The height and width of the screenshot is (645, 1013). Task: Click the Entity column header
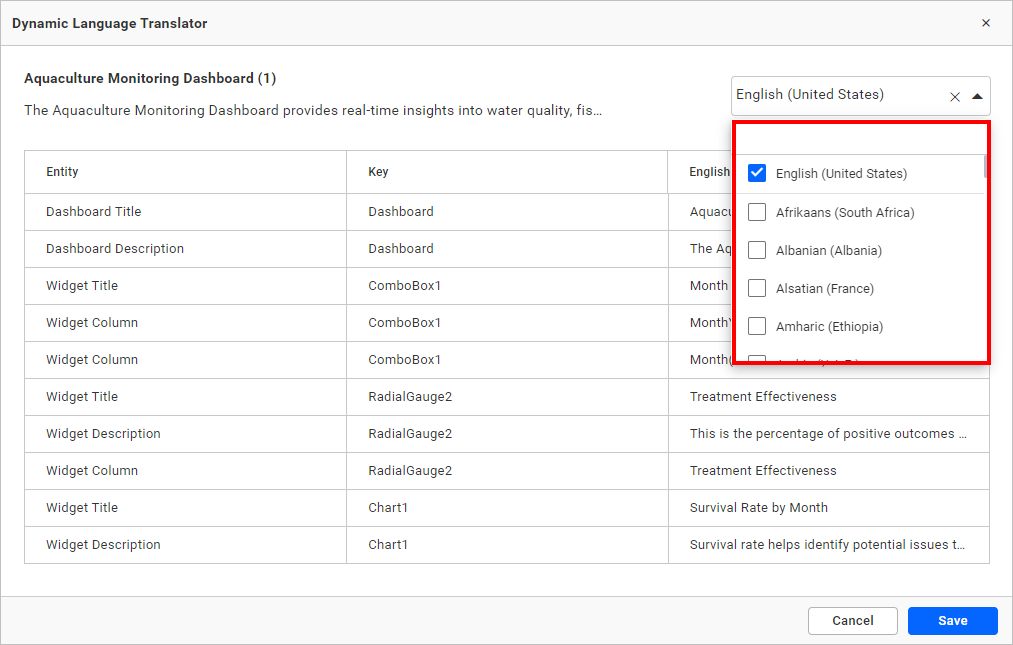click(62, 172)
